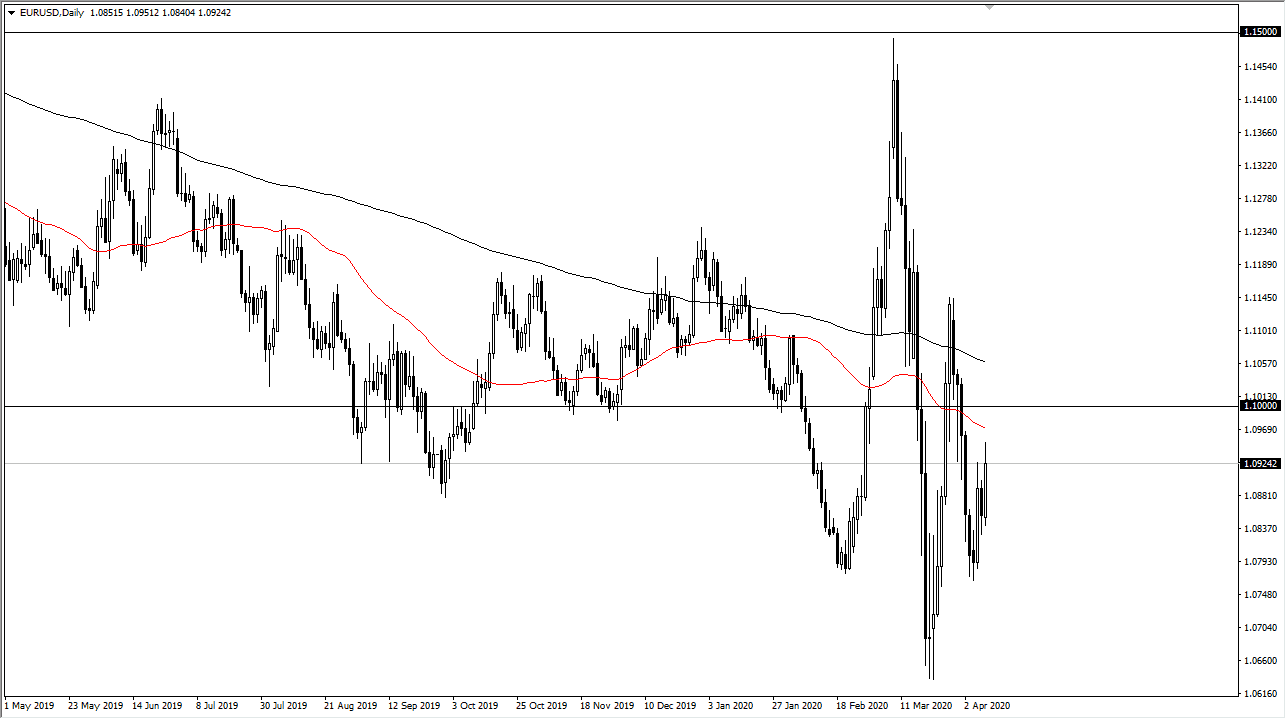Click the 2 Apr 2020 date label
The width and height of the screenshot is (1286, 719).
tap(988, 706)
